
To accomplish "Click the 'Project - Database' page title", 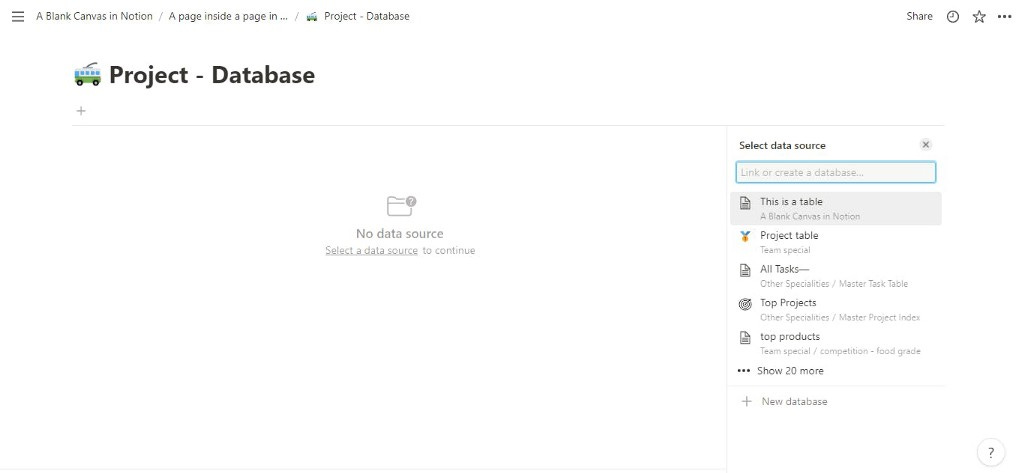I will pos(212,74).
